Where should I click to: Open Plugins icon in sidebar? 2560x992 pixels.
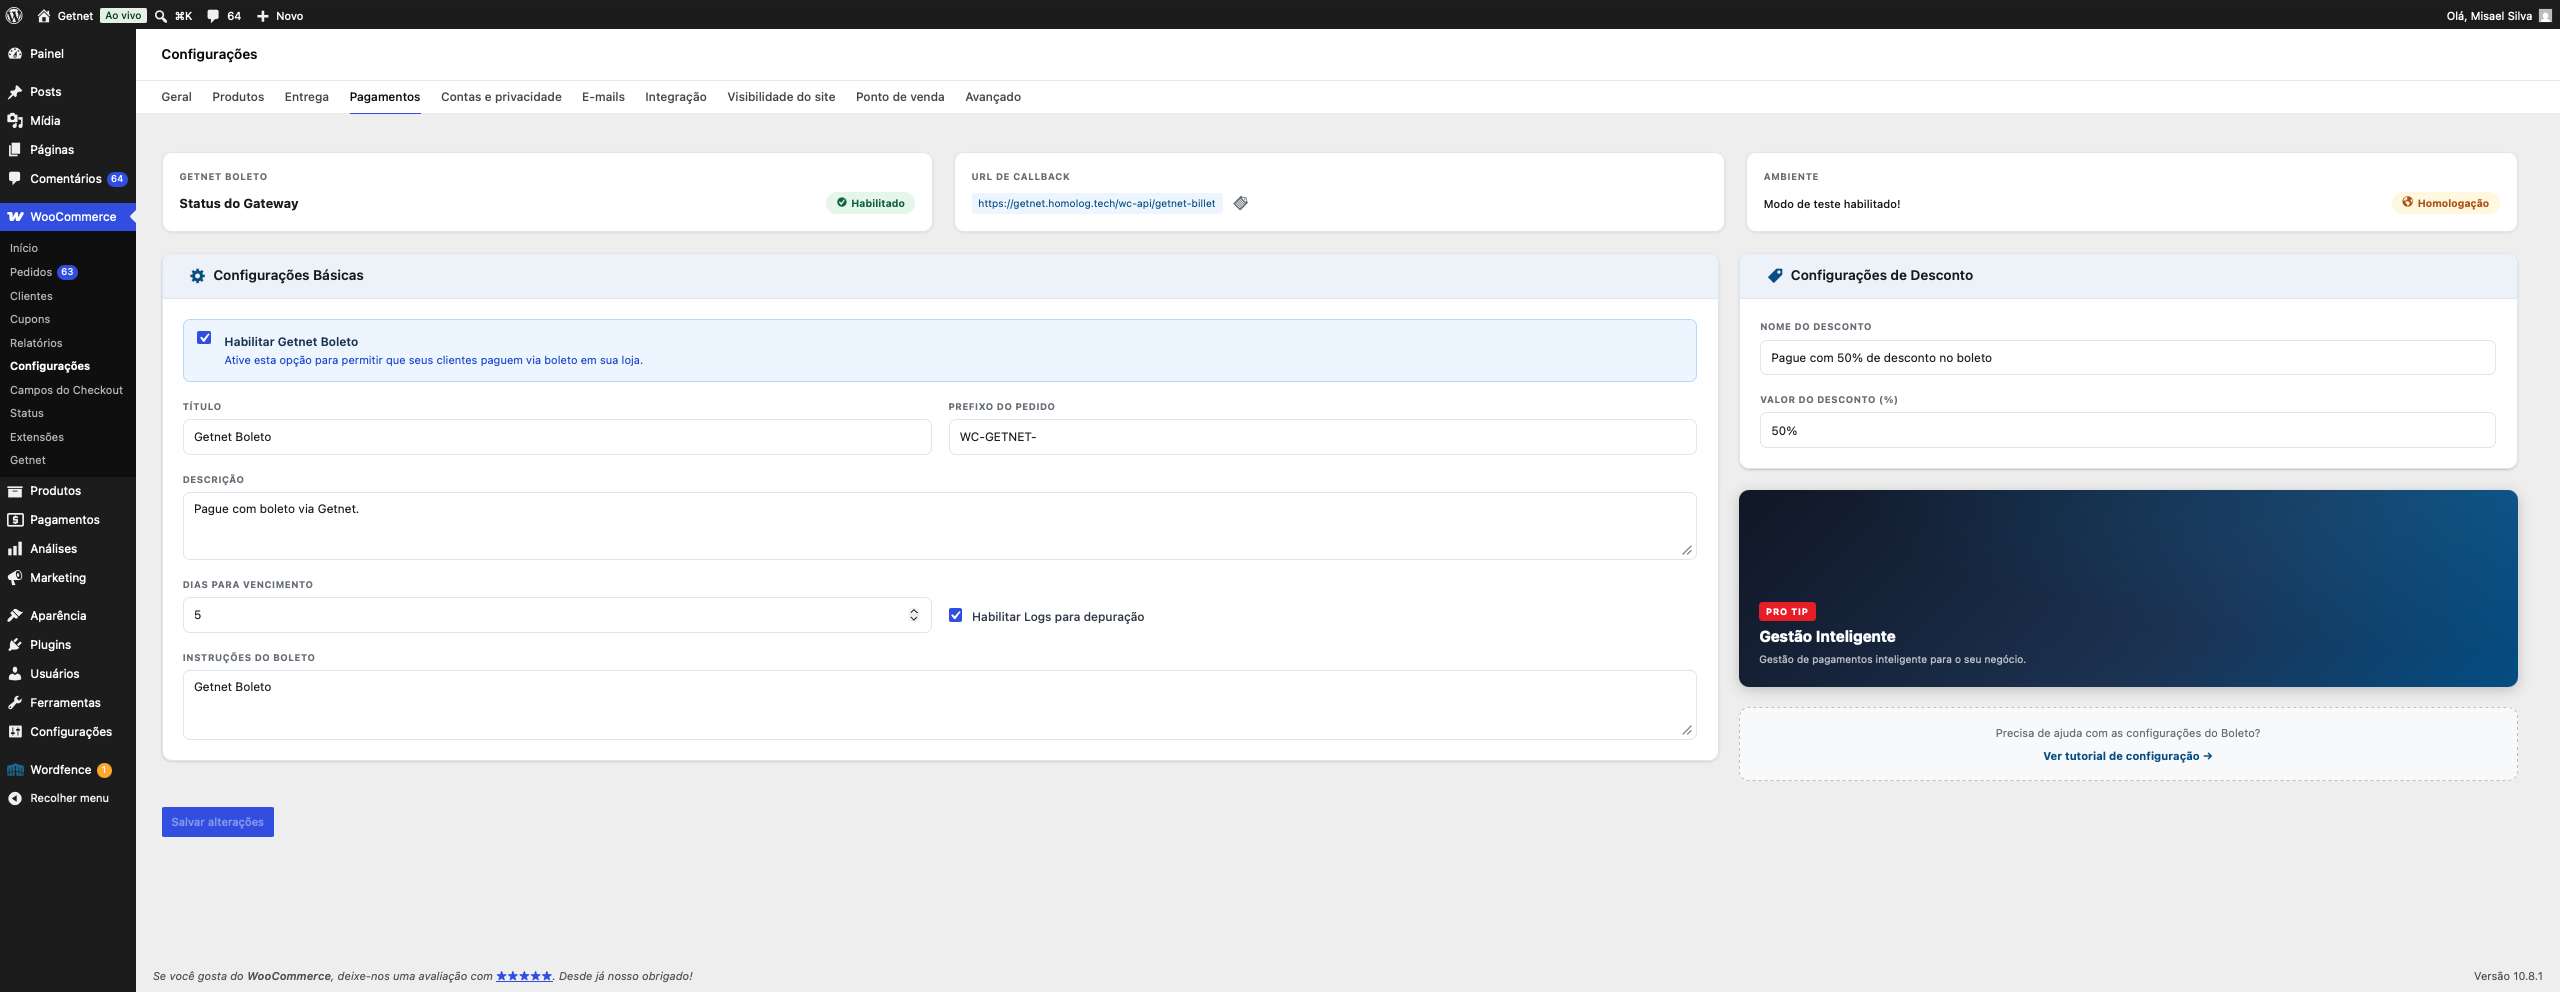pyautogui.click(x=15, y=645)
